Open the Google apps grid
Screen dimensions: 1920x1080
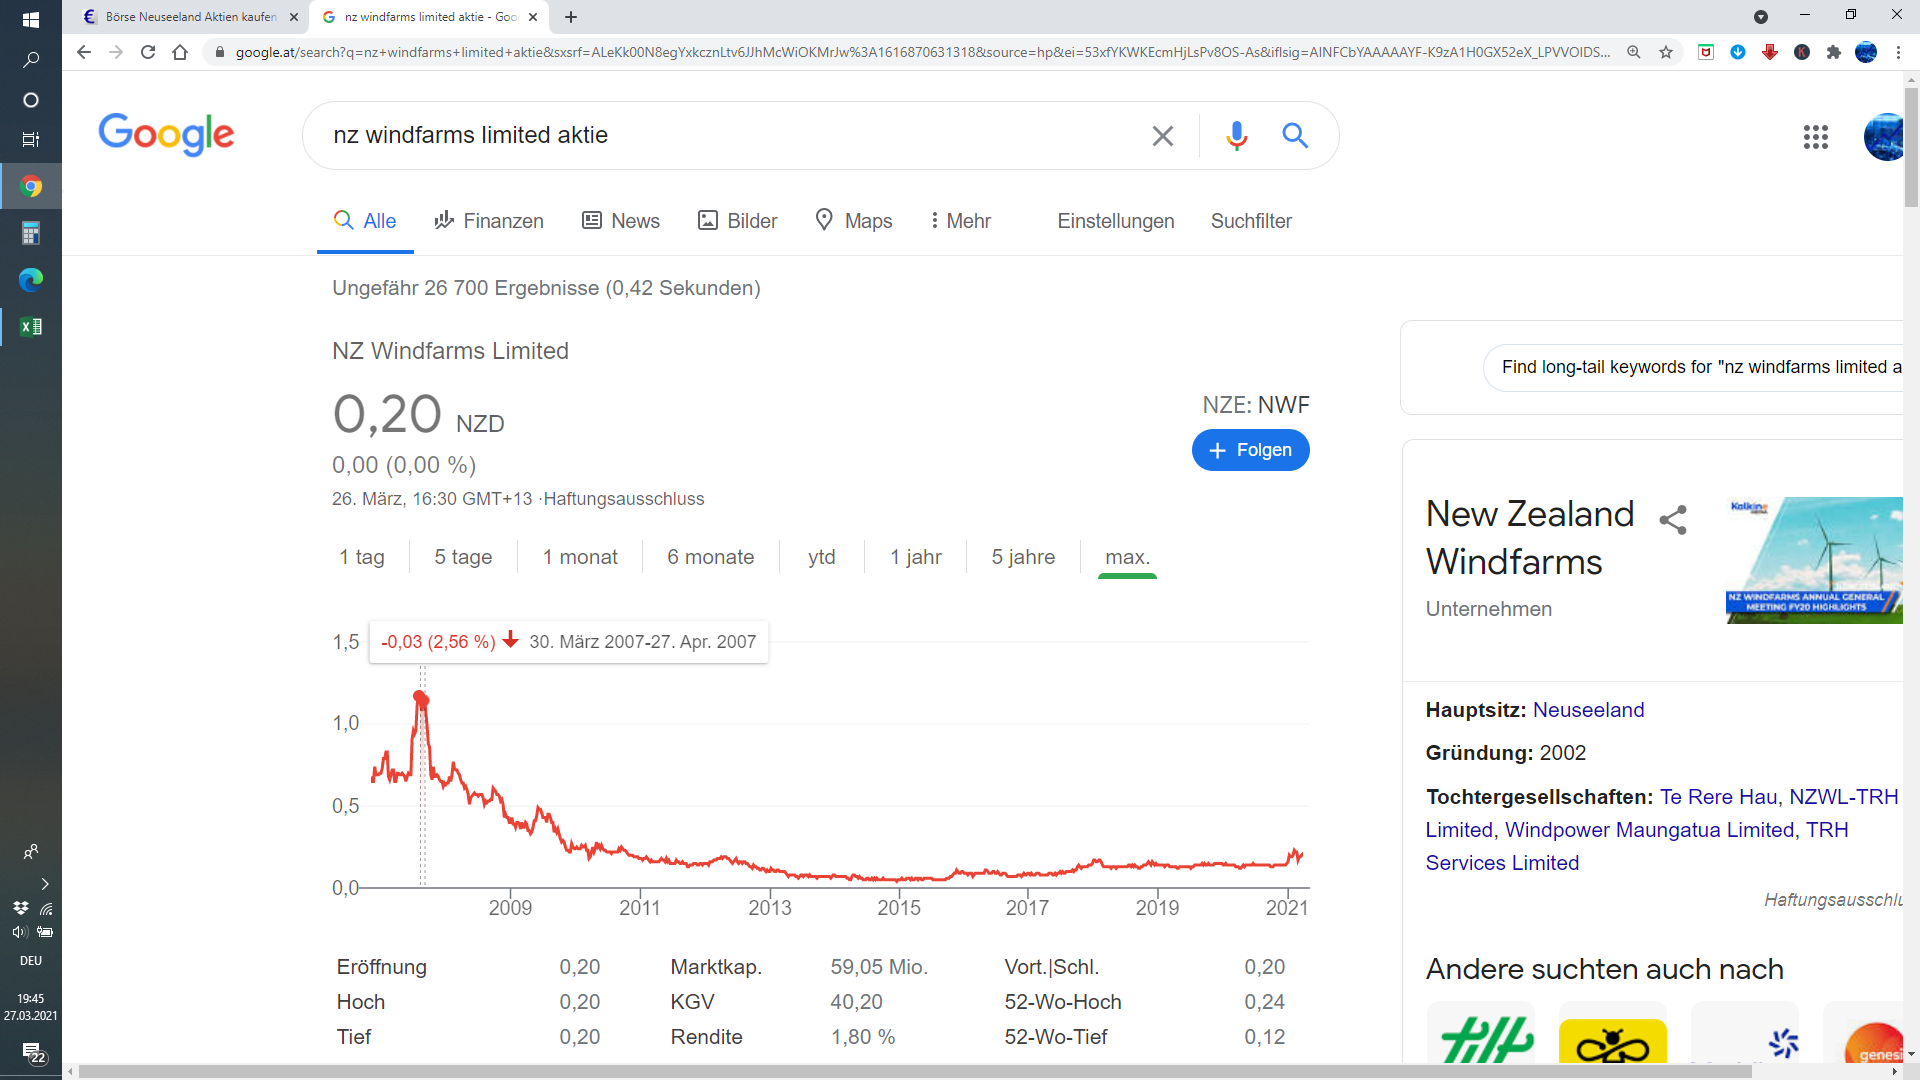point(1815,137)
